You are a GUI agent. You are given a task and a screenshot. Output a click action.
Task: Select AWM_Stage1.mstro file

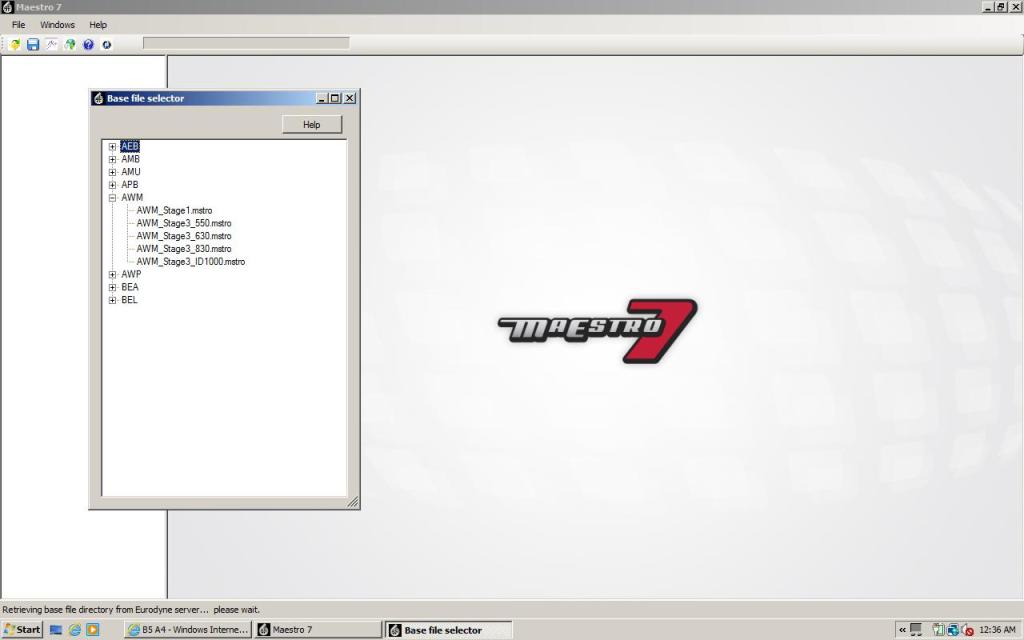pyautogui.click(x=174, y=210)
